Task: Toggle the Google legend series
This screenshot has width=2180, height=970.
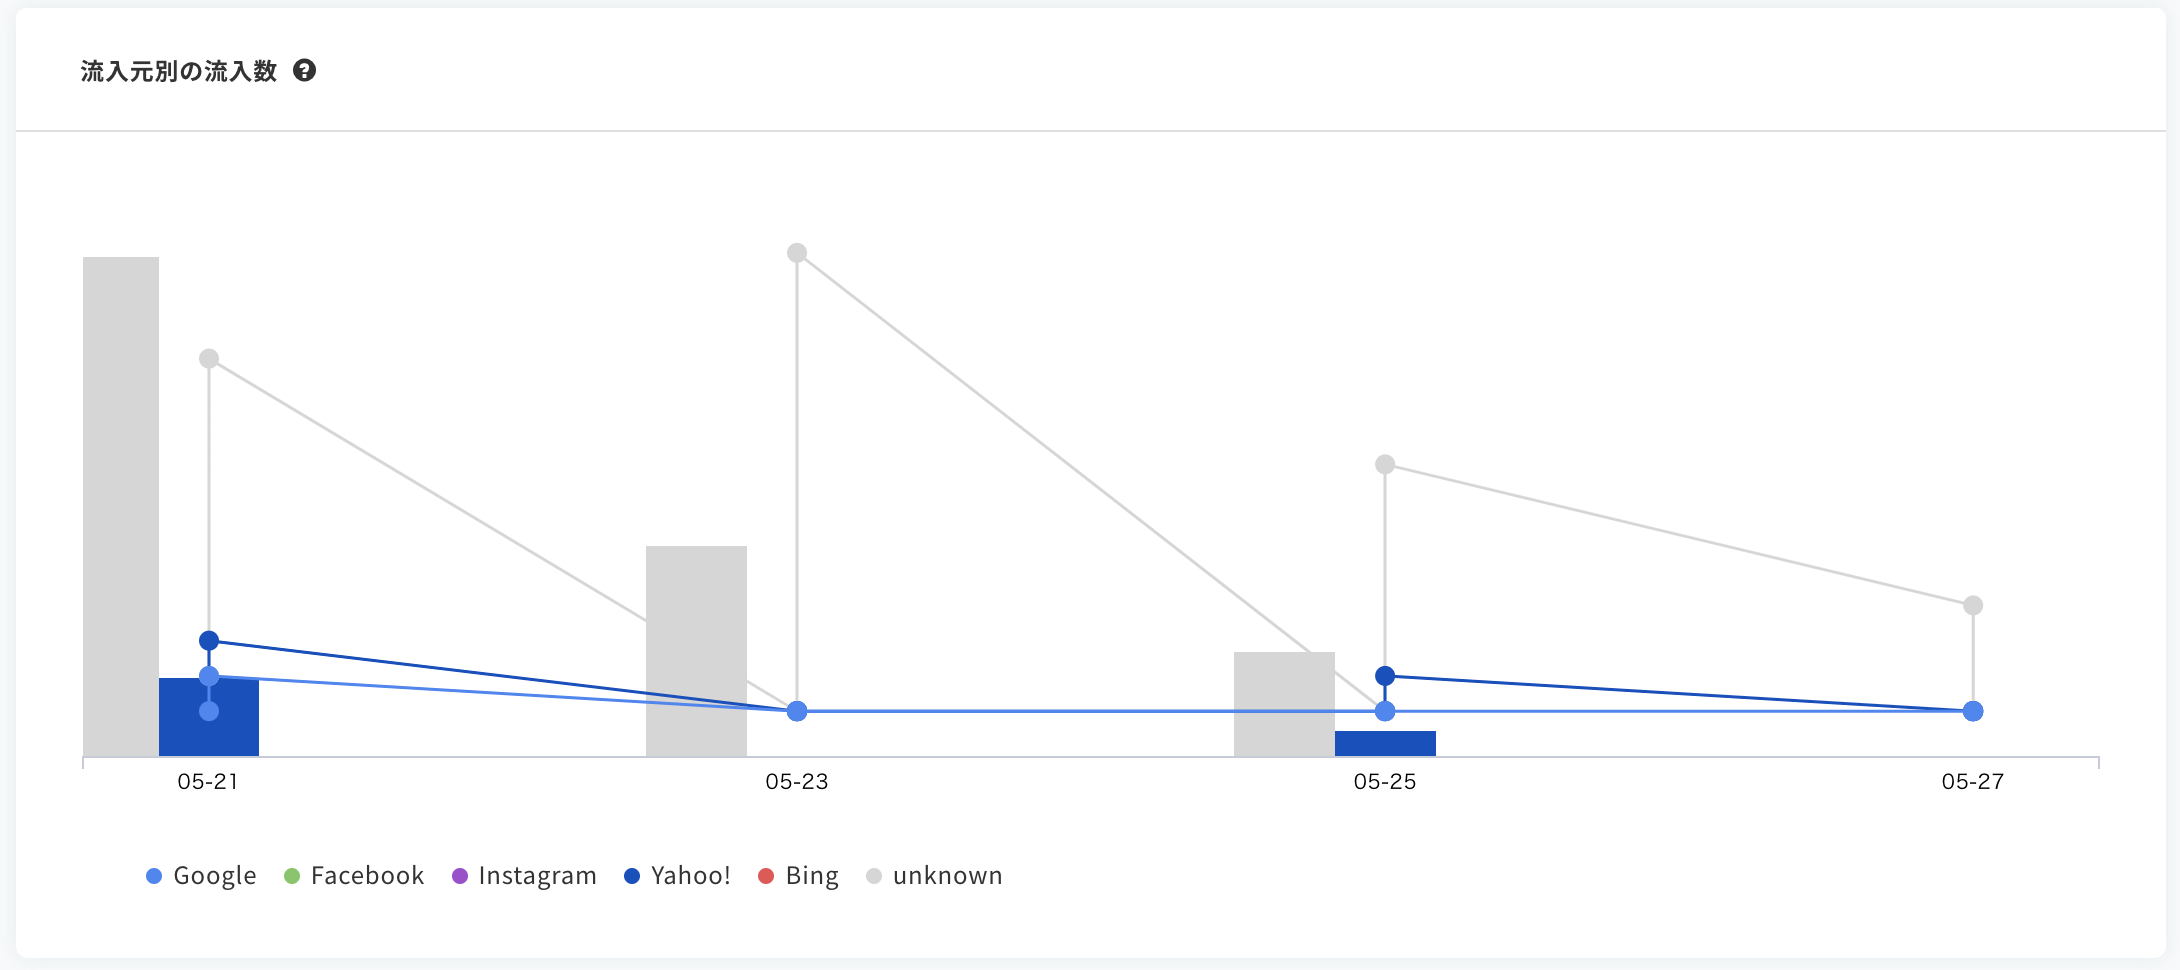Action: [201, 876]
